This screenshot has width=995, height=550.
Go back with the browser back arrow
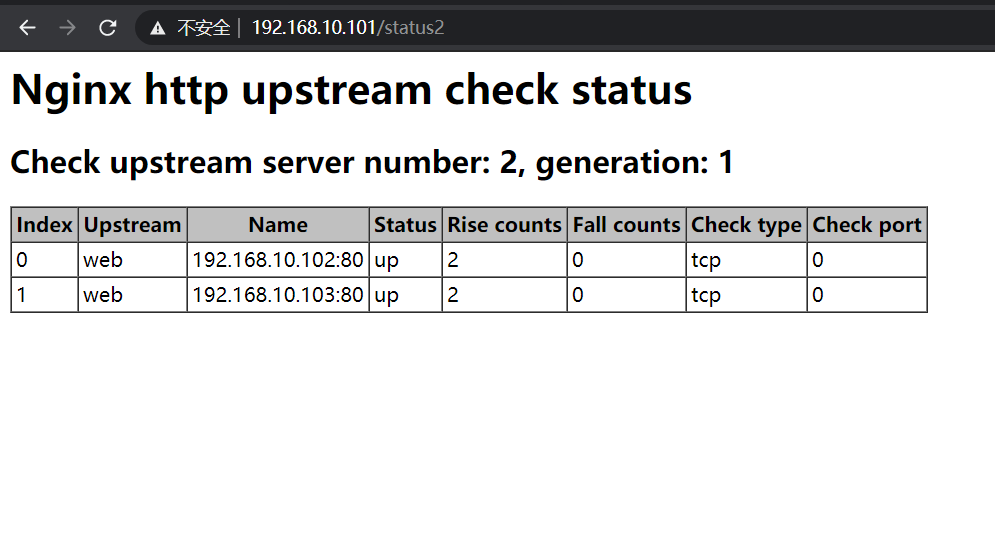[x=27, y=28]
